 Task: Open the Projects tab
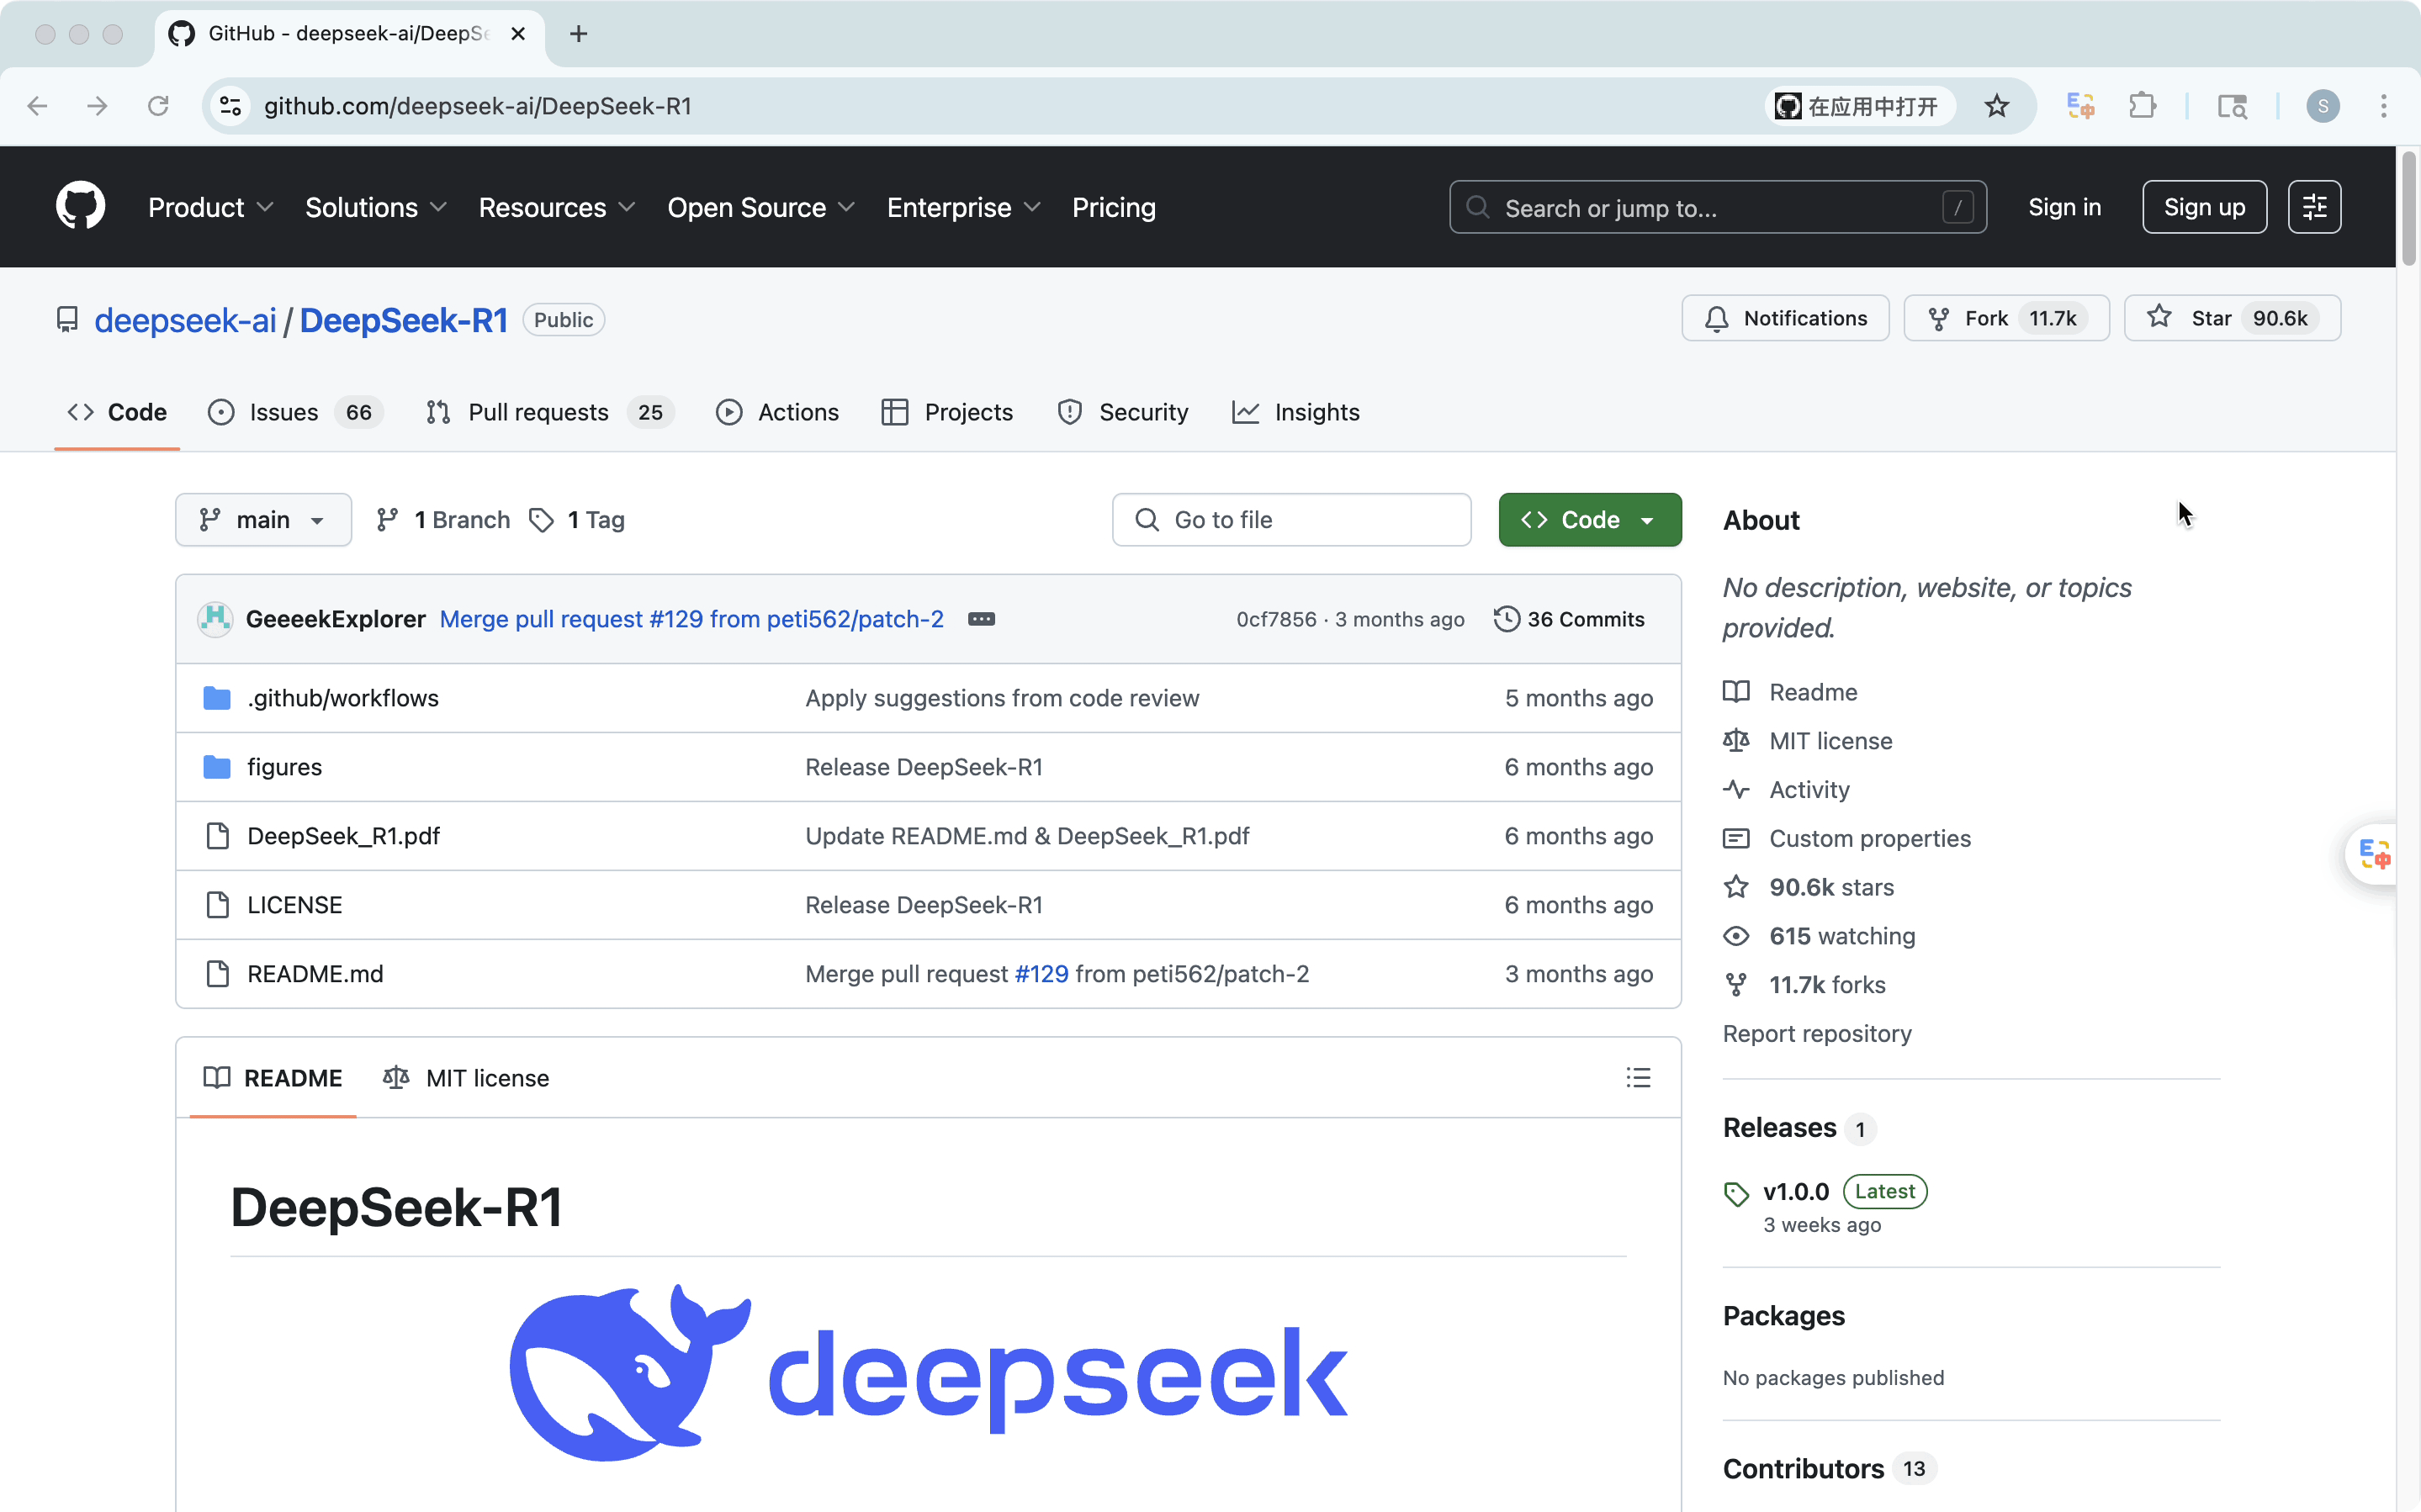947,412
